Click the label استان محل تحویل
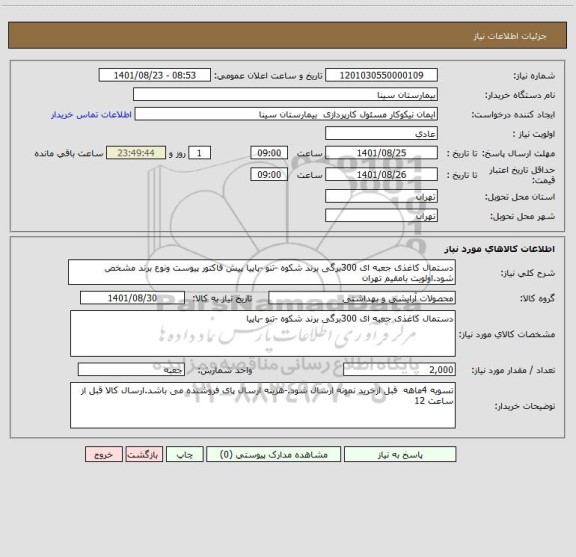Image resolution: width=576 pixels, height=557 pixels. point(520,197)
